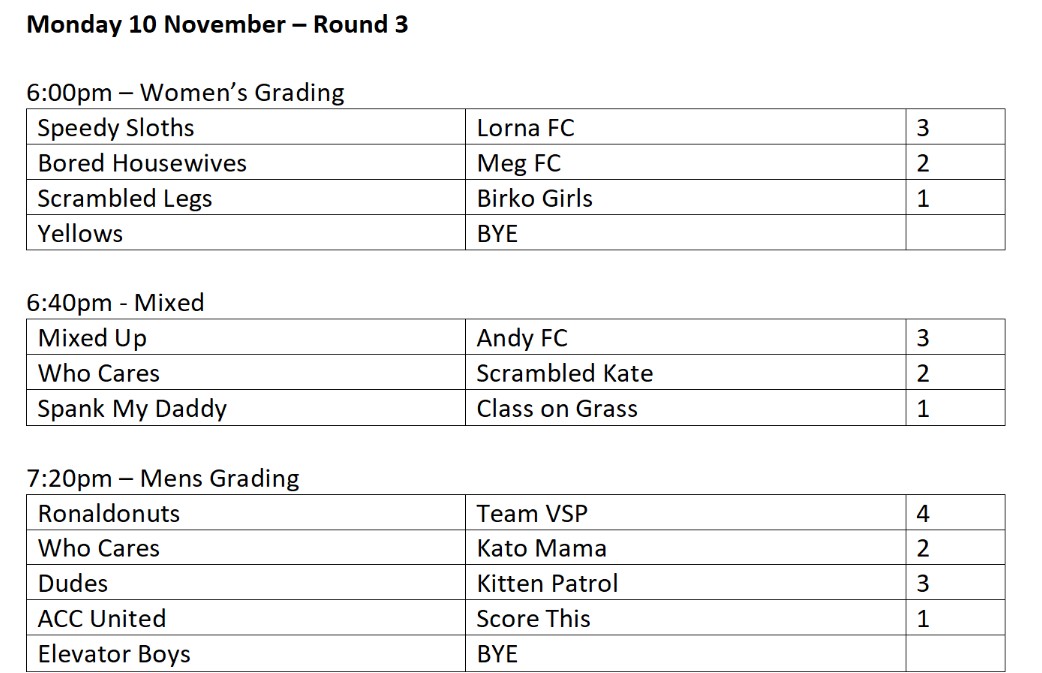Click the "6:00pm – Women's Grading" heading
This screenshot has width=1042, height=673.
coord(185,93)
